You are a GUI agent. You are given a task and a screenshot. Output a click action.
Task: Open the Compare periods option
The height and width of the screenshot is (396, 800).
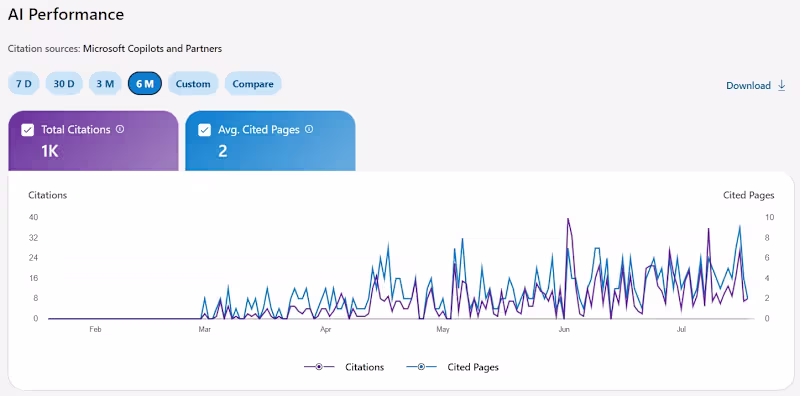pyautogui.click(x=253, y=84)
